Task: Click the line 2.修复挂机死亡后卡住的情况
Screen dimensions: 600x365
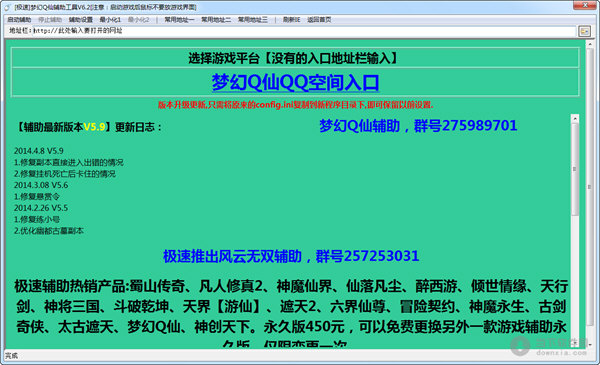Action: coord(65,174)
